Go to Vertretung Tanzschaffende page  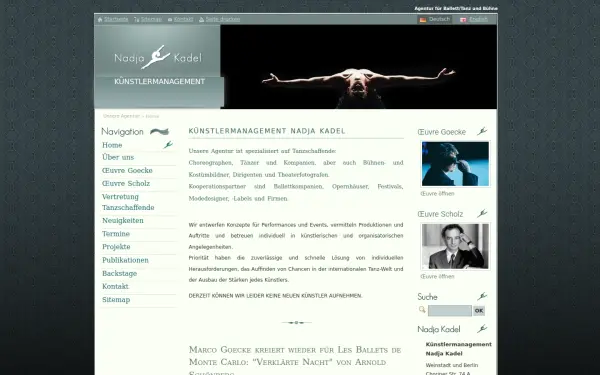coord(128,202)
